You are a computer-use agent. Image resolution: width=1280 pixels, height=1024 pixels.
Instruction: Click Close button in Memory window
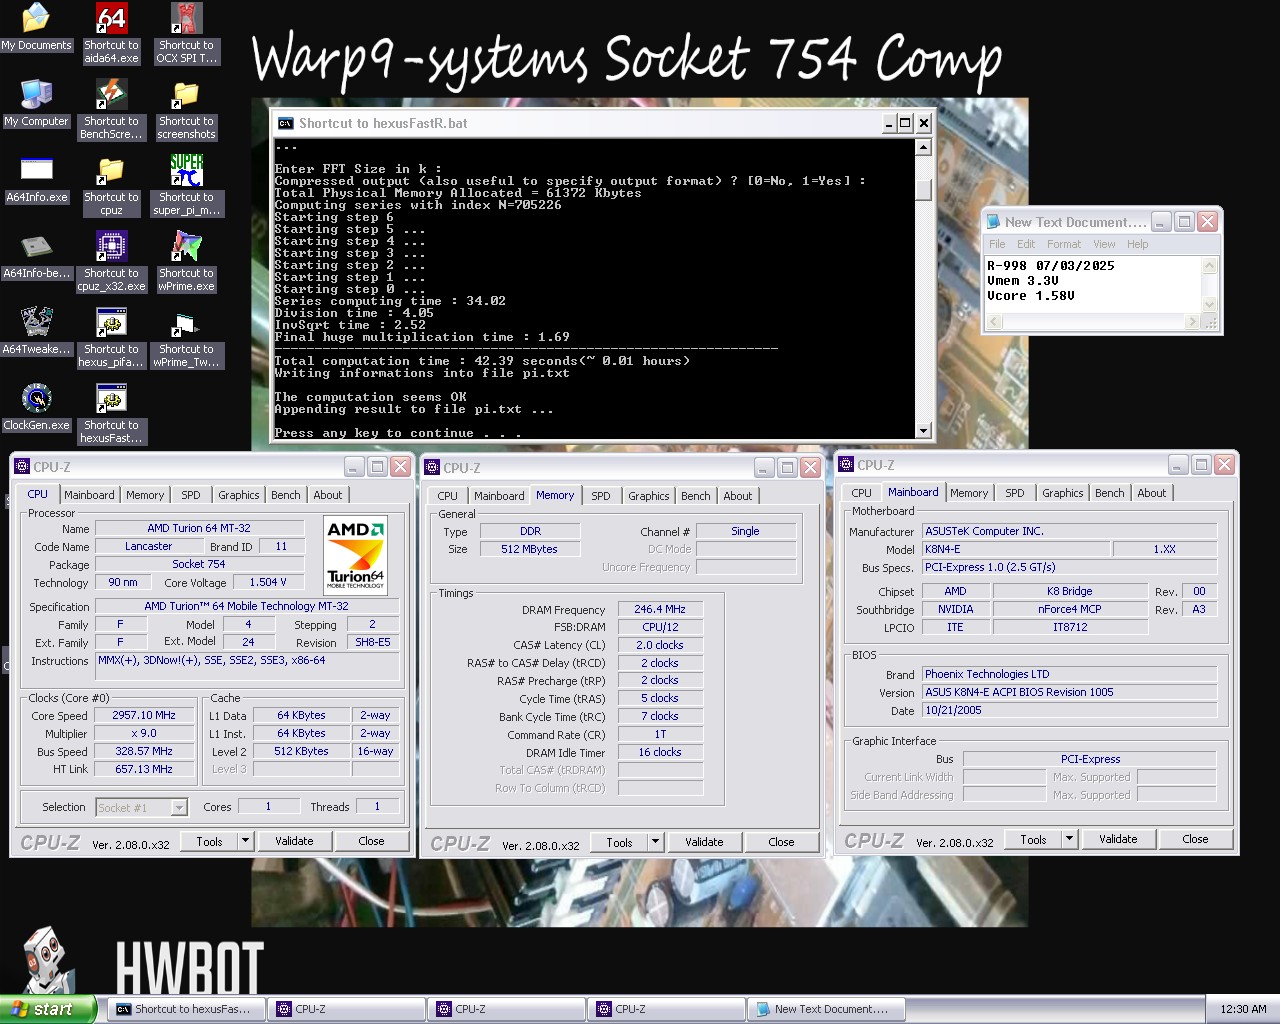coord(781,842)
